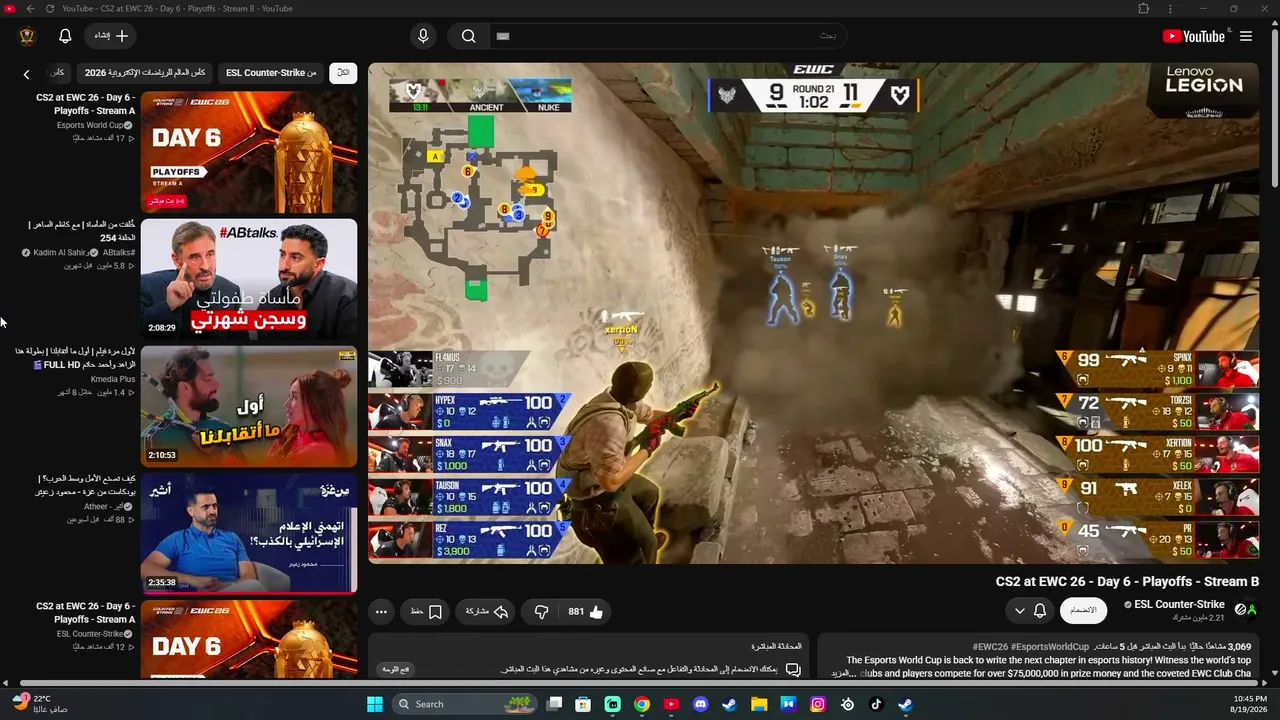Open TikTok from the taskbar
The width and height of the screenshot is (1280, 720).
tap(877, 704)
